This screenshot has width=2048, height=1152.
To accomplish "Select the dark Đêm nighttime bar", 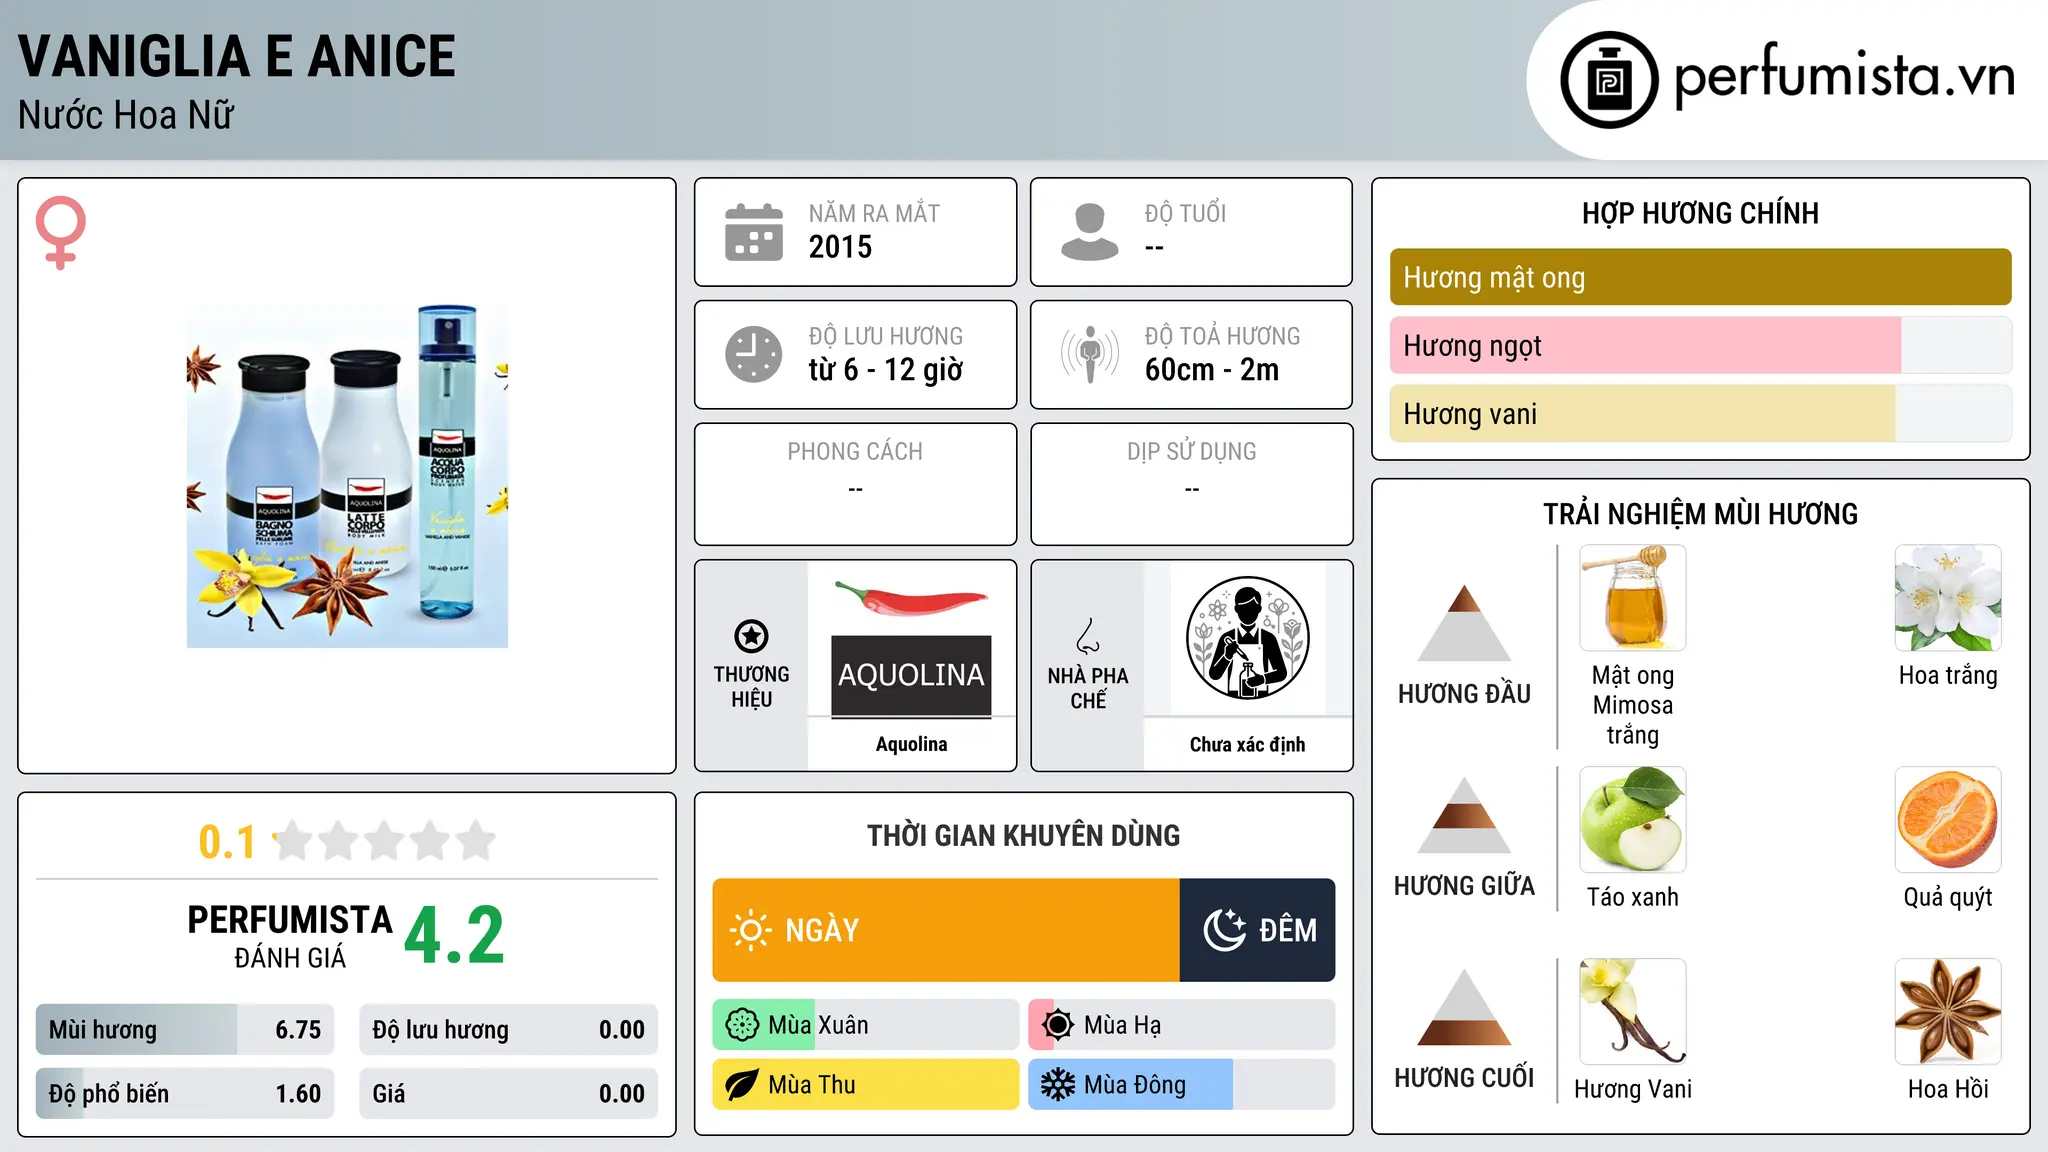I will 1258,930.
